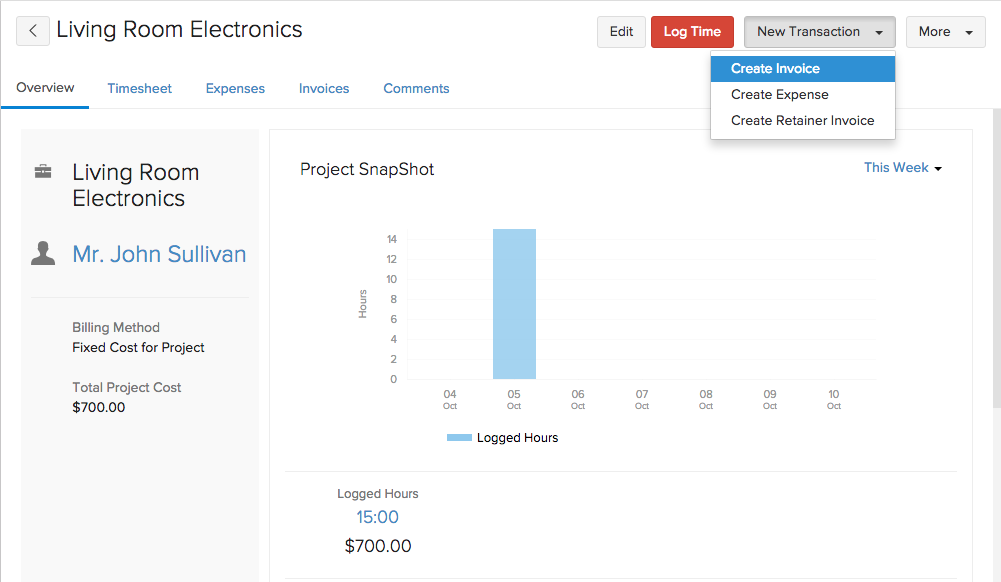This screenshot has height=582, width=1001.
Task: Click Fixed Cost for Project value
Action: (138, 348)
